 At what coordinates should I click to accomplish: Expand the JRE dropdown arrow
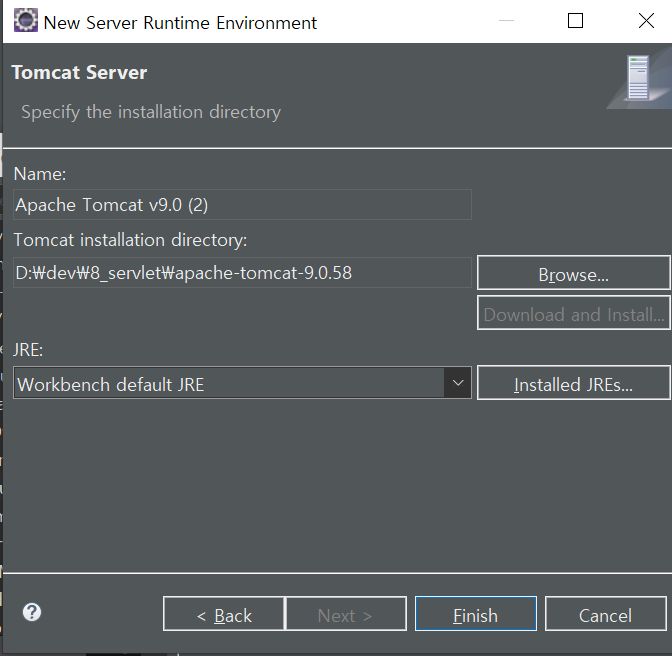pos(458,383)
